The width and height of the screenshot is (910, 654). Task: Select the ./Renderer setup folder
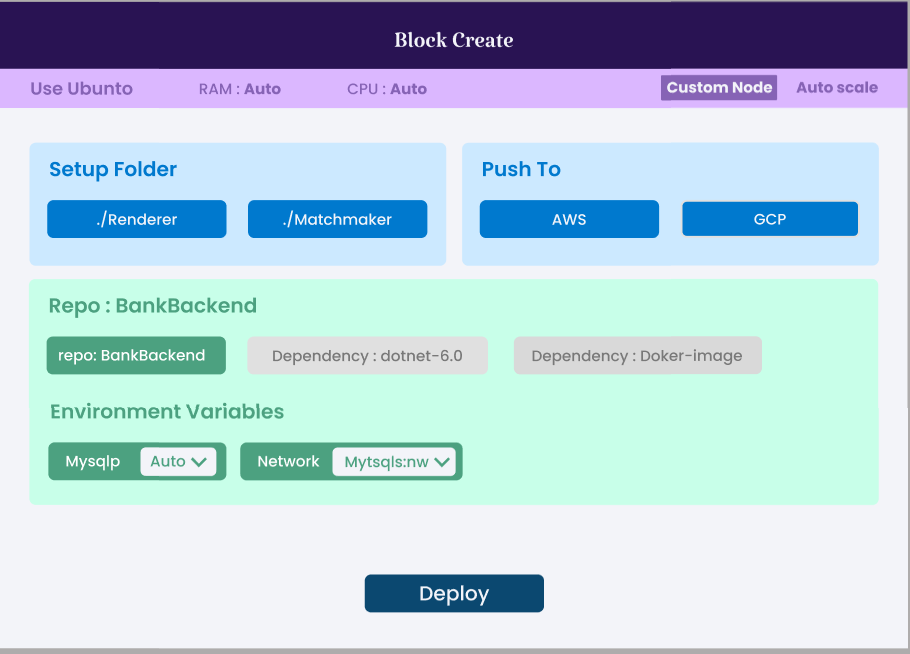tap(136, 218)
